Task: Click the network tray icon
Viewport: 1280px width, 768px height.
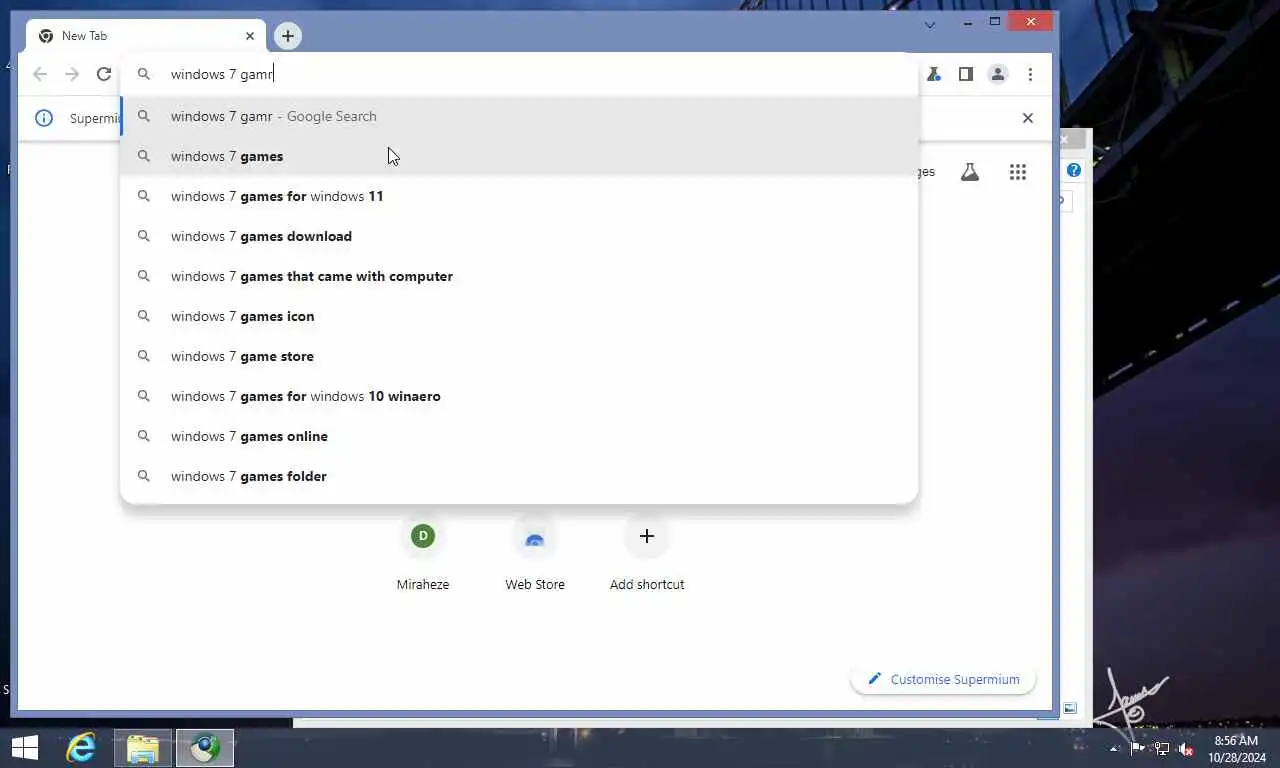Action: click(1161, 748)
